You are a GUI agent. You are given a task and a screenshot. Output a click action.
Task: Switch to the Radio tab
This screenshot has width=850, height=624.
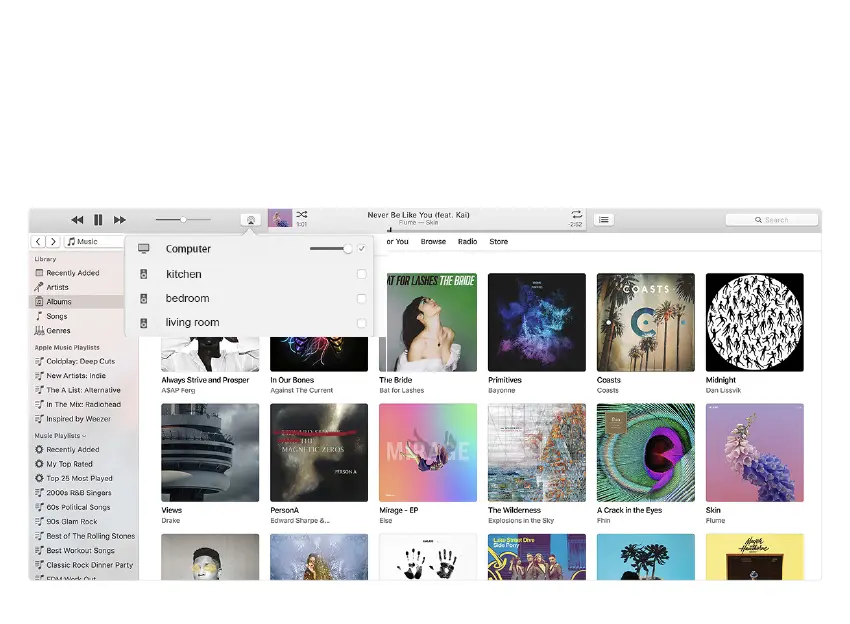pos(467,242)
